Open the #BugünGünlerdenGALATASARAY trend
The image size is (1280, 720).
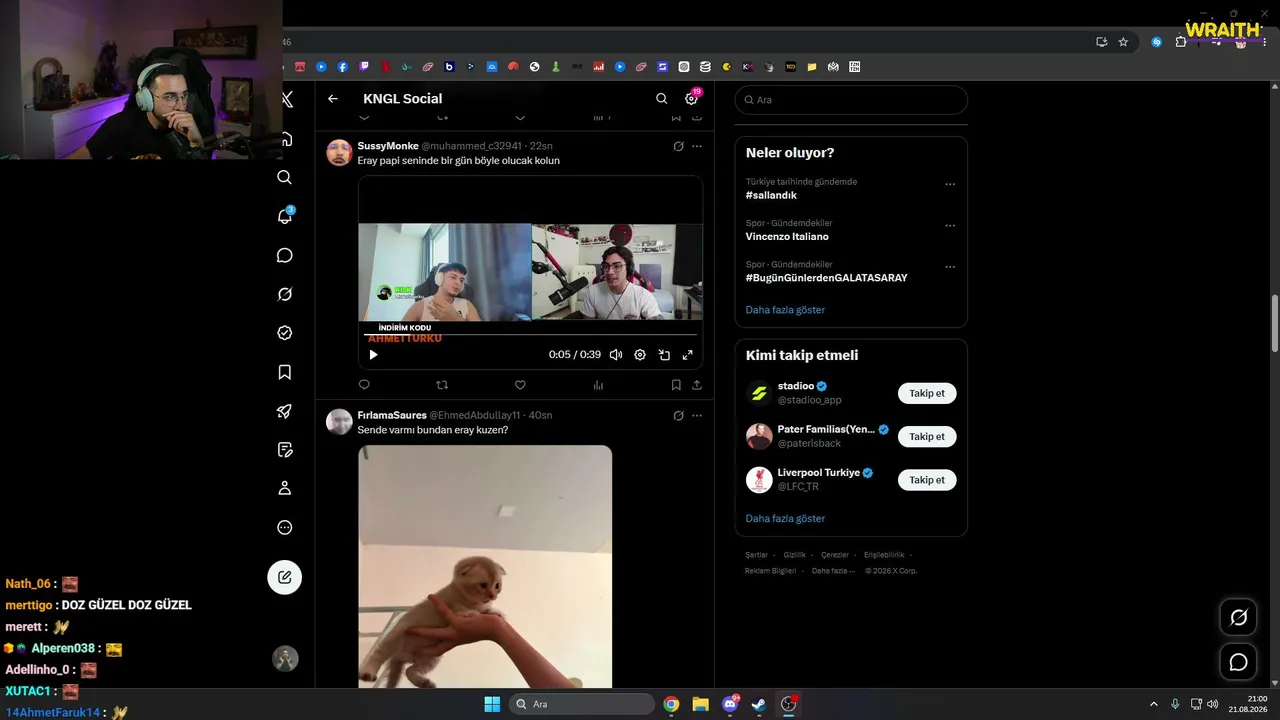point(827,278)
